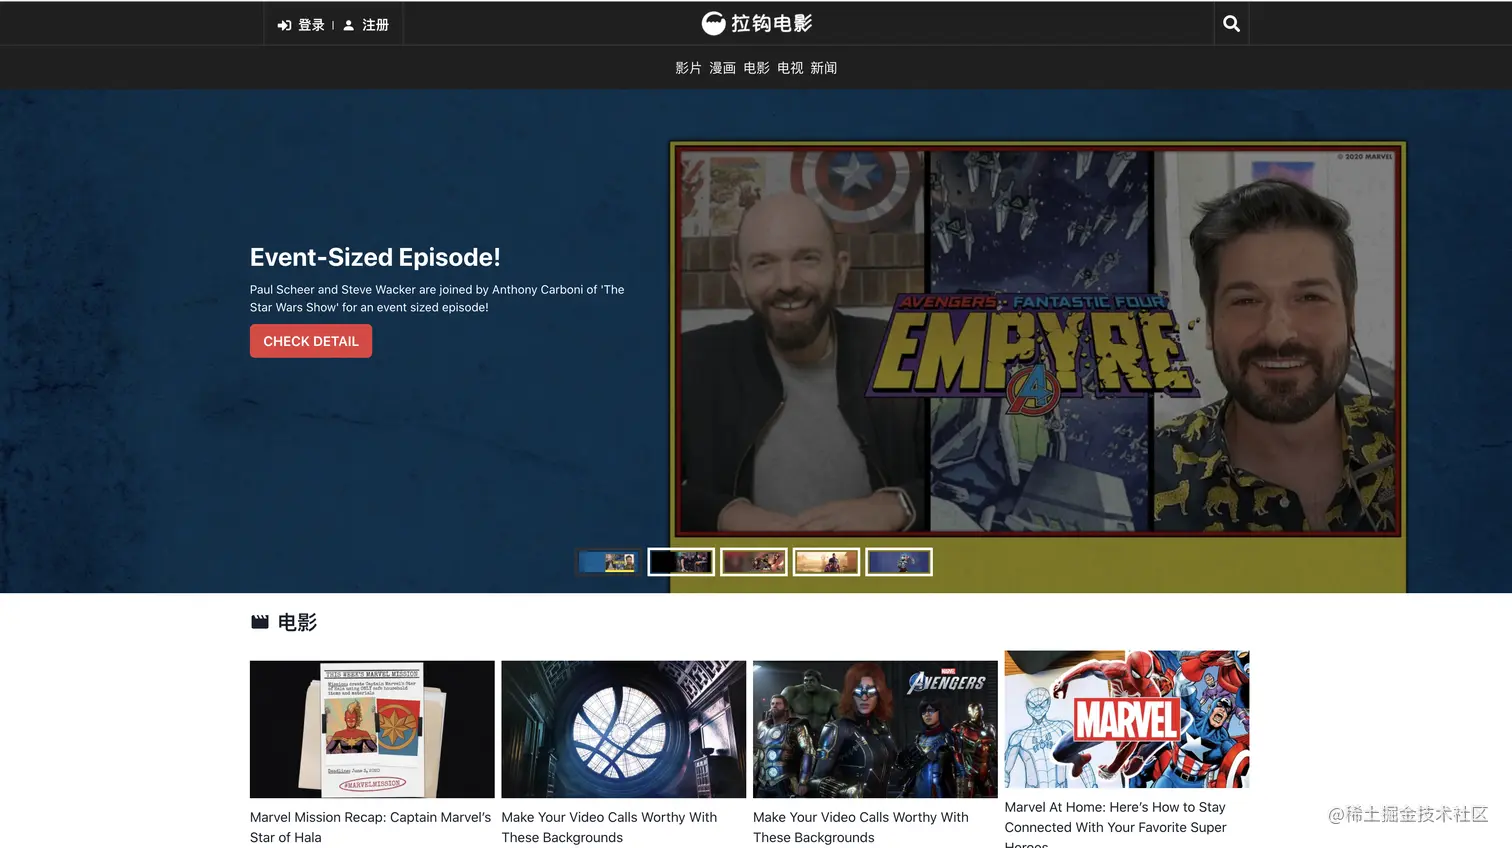The width and height of the screenshot is (1512, 848).
Task: Click the 拉钩电影 site title text
Action: click(771, 23)
